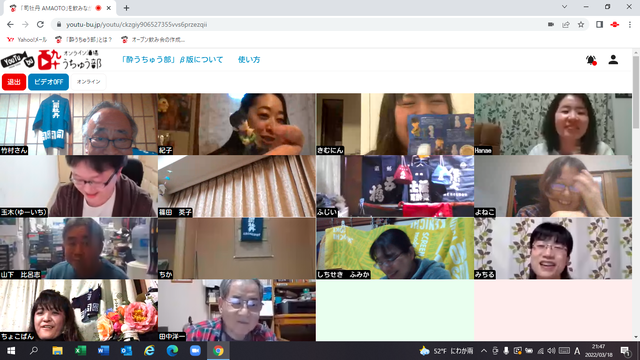This screenshot has width=640, height=360.
Task: Open Yahoo!メール bookmark
Action: (27, 40)
